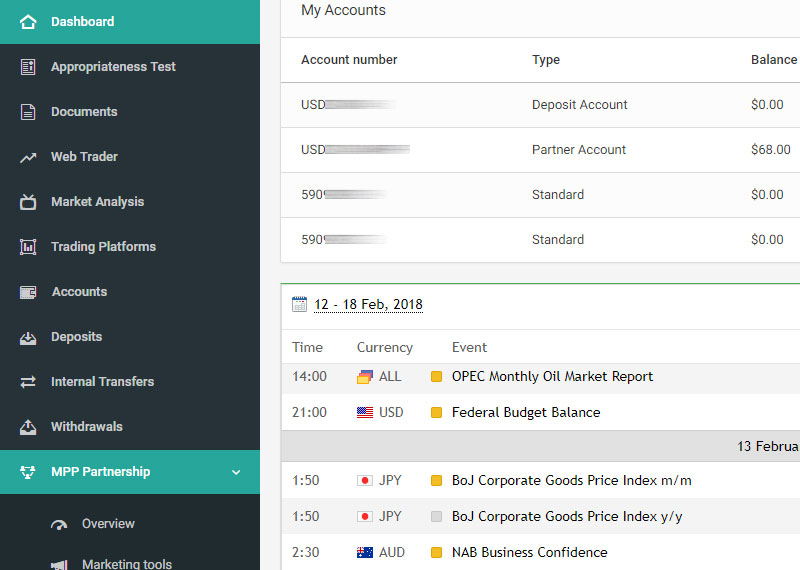Open the Marketing tools link
800x570 pixels.
click(126, 564)
